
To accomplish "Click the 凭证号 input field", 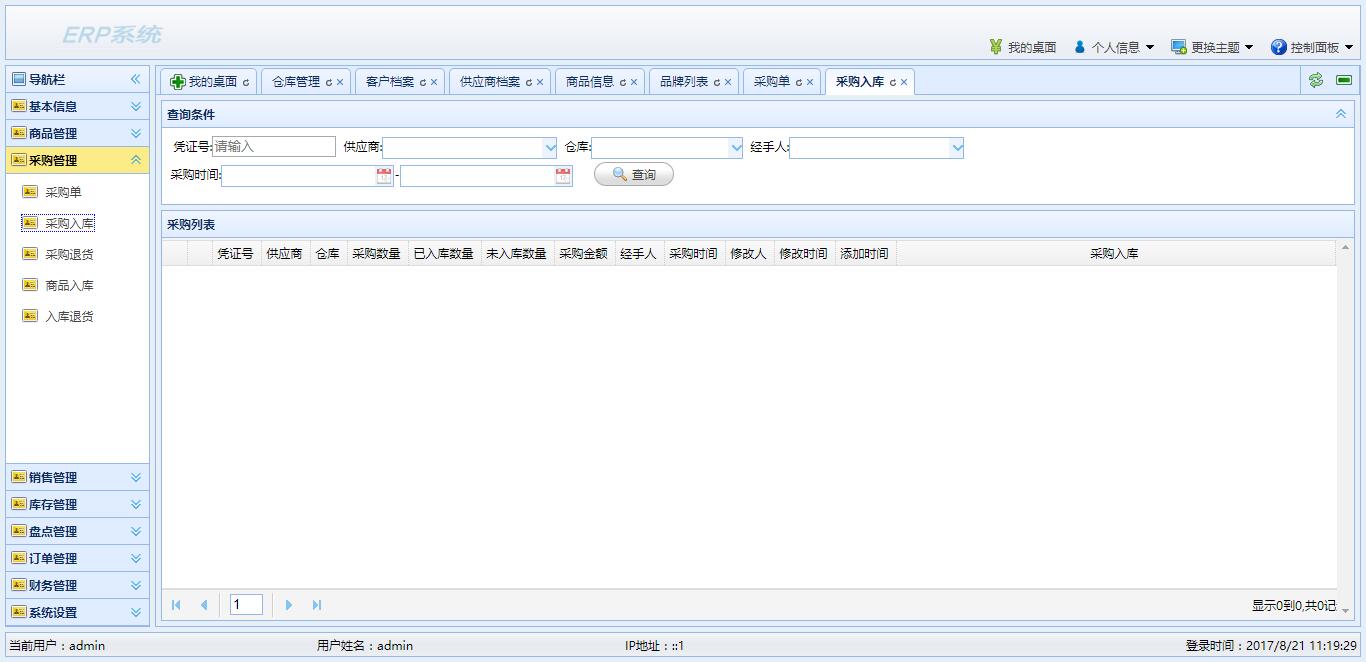I will pyautogui.click(x=274, y=147).
